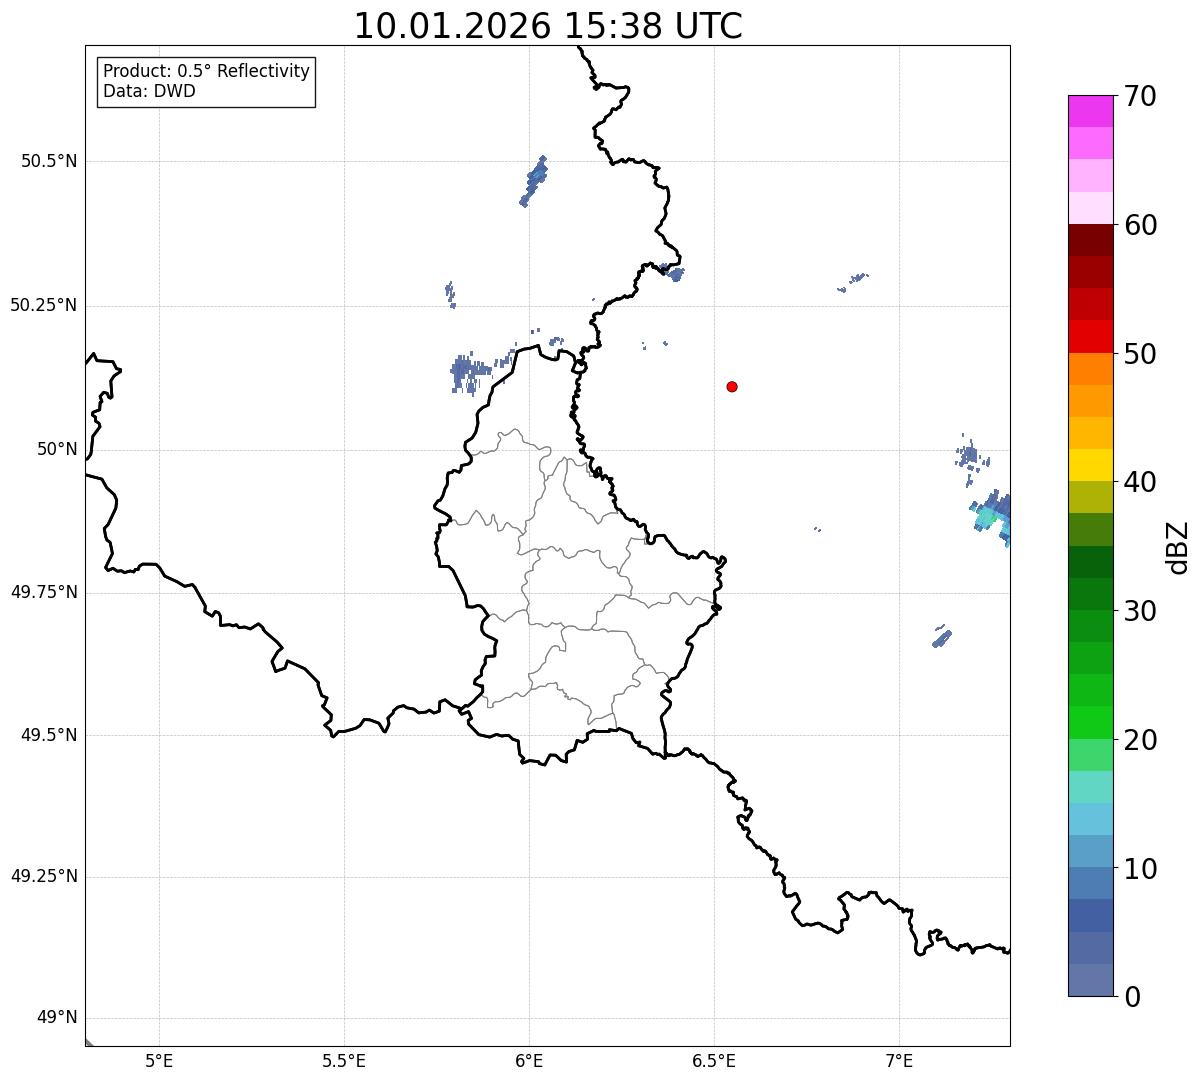
Task: Click the turquoise high-reflectivity echo near 7.25°E
Action: (987, 517)
